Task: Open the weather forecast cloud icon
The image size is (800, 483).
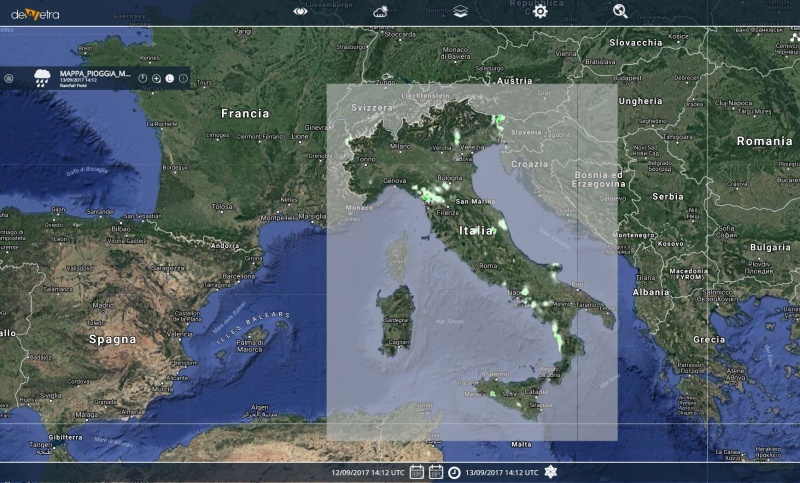Action: pyautogui.click(x=381, y=12)
